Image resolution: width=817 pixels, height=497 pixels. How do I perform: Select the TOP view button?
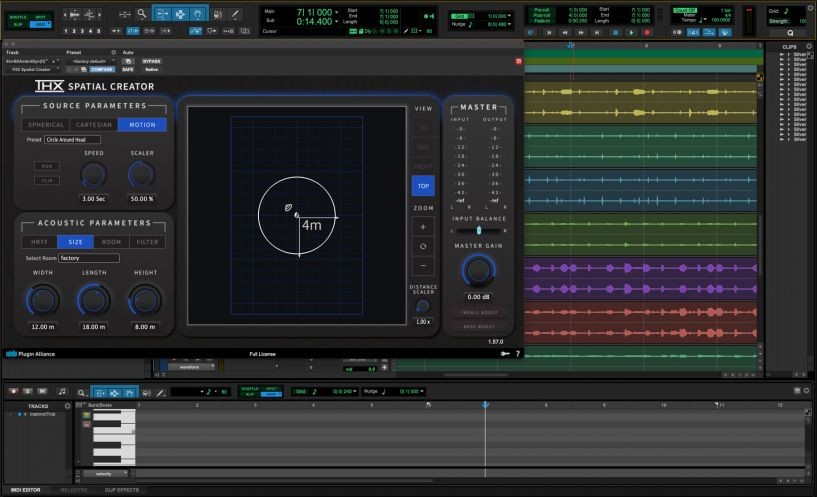point(423,186)
